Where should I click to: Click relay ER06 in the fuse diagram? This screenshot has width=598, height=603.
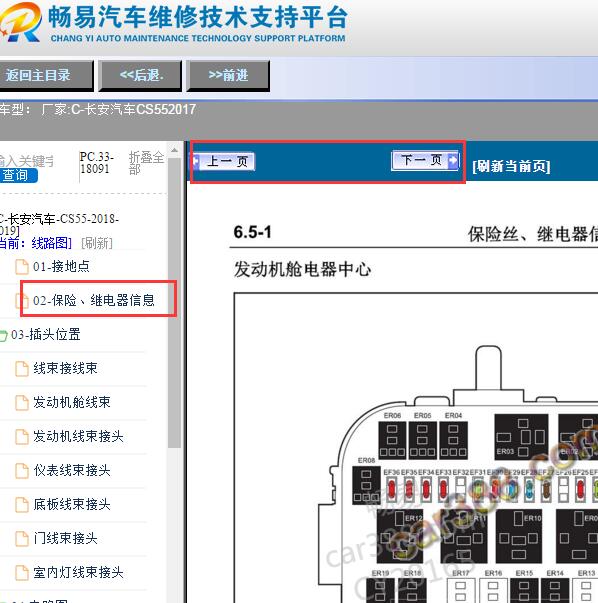coord(392,440)
